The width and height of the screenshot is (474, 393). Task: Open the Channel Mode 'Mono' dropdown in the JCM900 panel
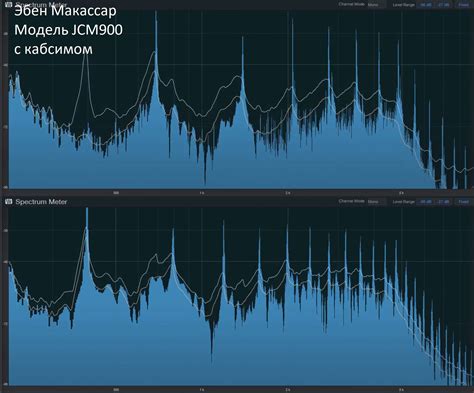(x=376, y=5)
